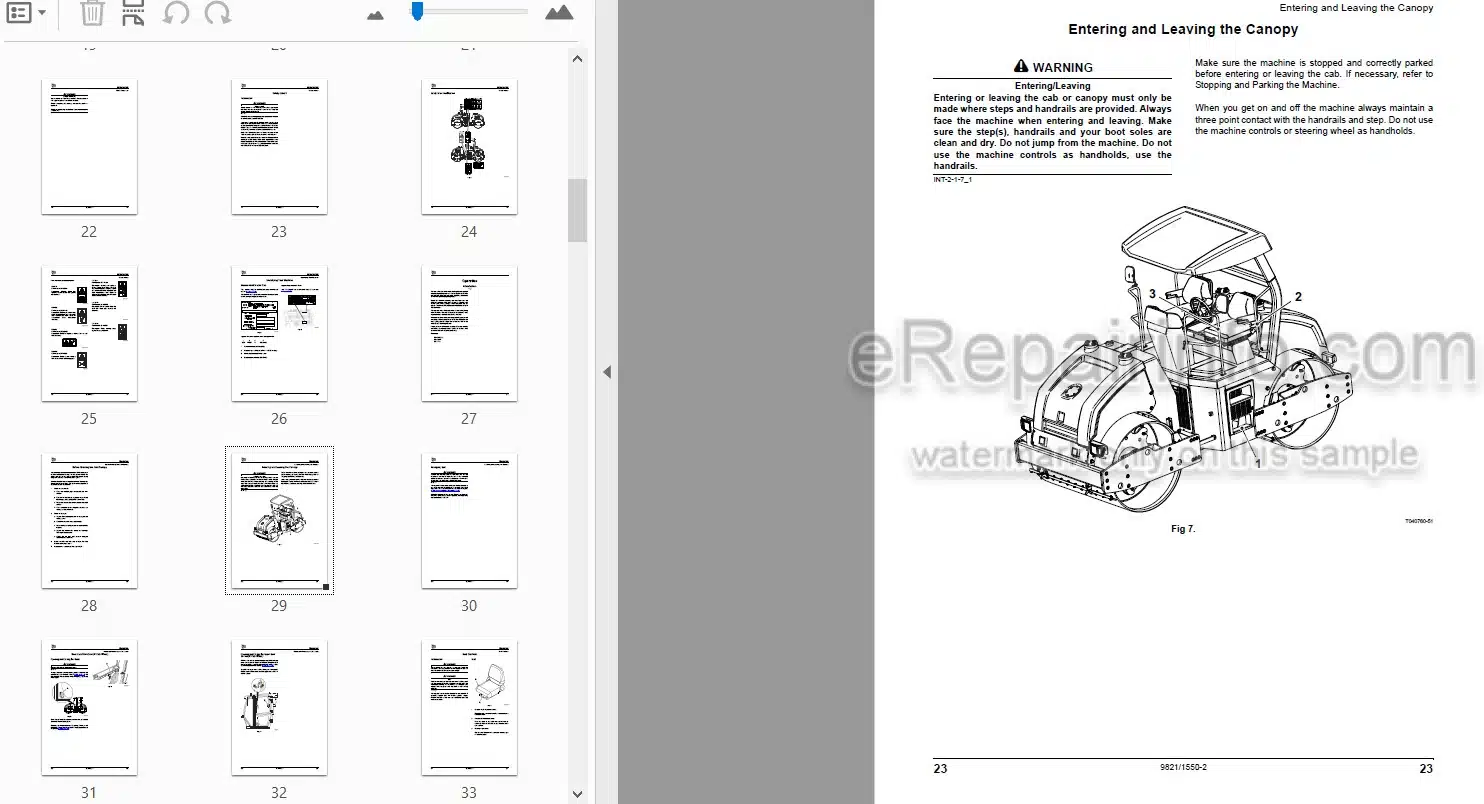
Task: Click the "Entering and Leaving the Canopy" heading
Action: [x=1183, y=30]
